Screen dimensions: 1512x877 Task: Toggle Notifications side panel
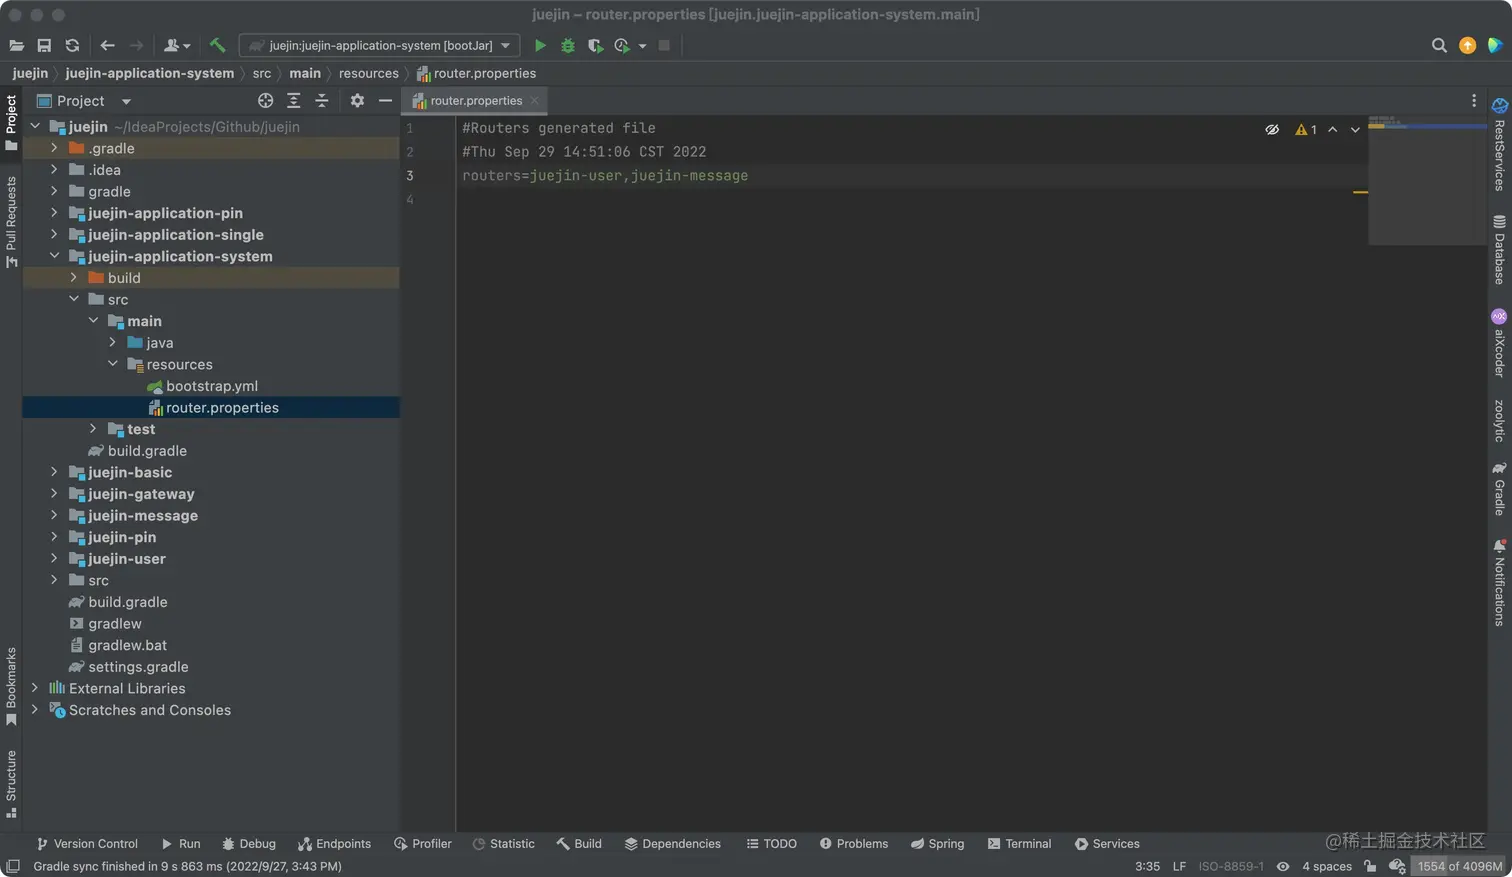click(1499, 582)
